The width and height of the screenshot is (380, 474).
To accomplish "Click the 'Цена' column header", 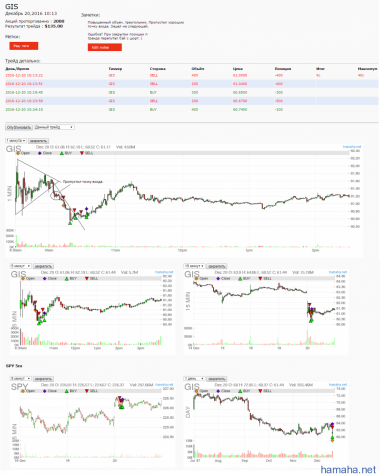I will pyautogui.click(x=238, y=69).
